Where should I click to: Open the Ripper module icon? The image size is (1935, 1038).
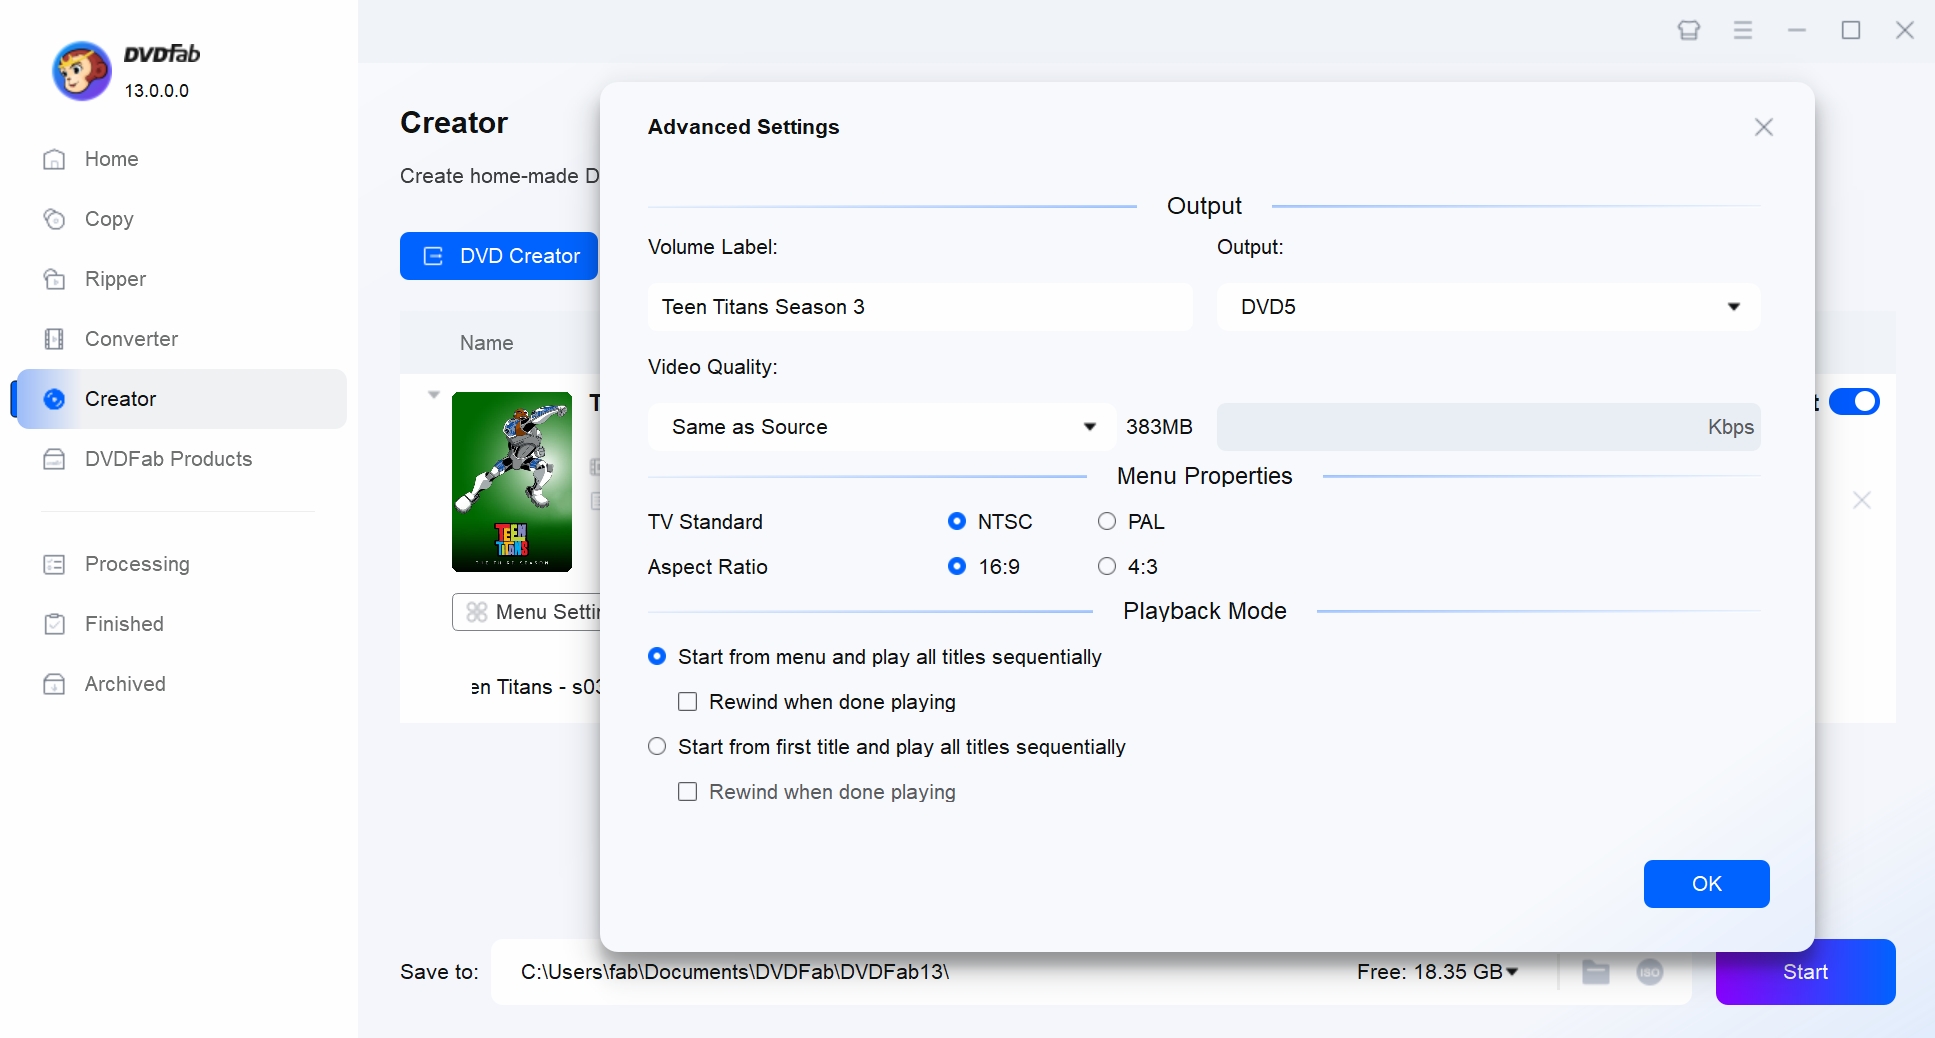pyautogui.click(x=54, y=279)
